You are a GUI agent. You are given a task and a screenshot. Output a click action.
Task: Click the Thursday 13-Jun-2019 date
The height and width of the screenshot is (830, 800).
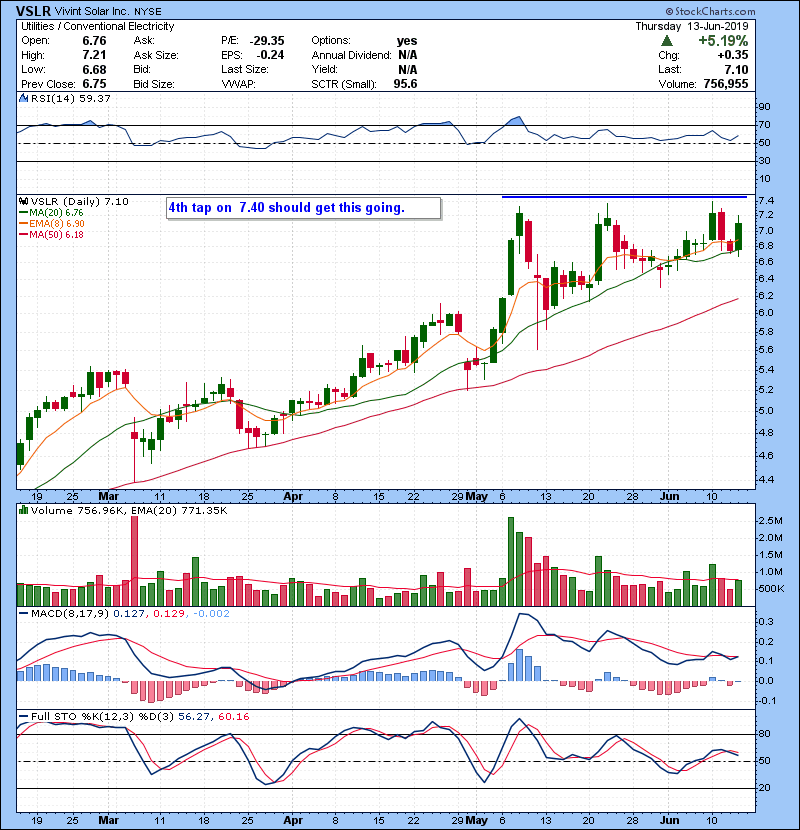pos(692,26)
